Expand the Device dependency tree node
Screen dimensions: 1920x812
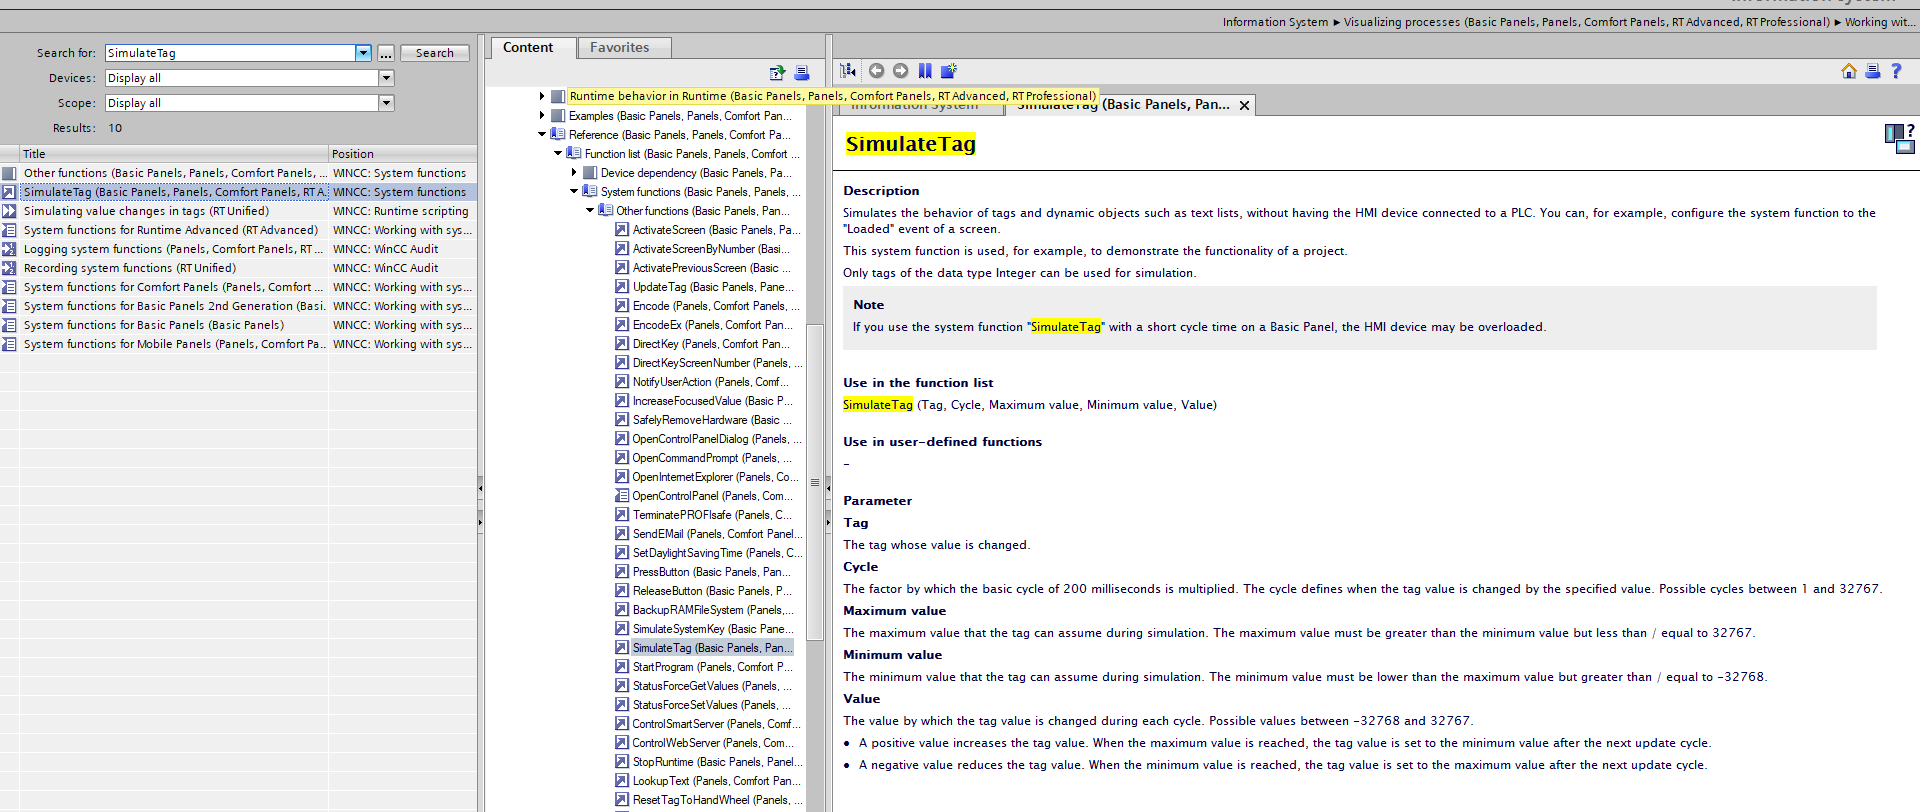[x=574, y=173]
